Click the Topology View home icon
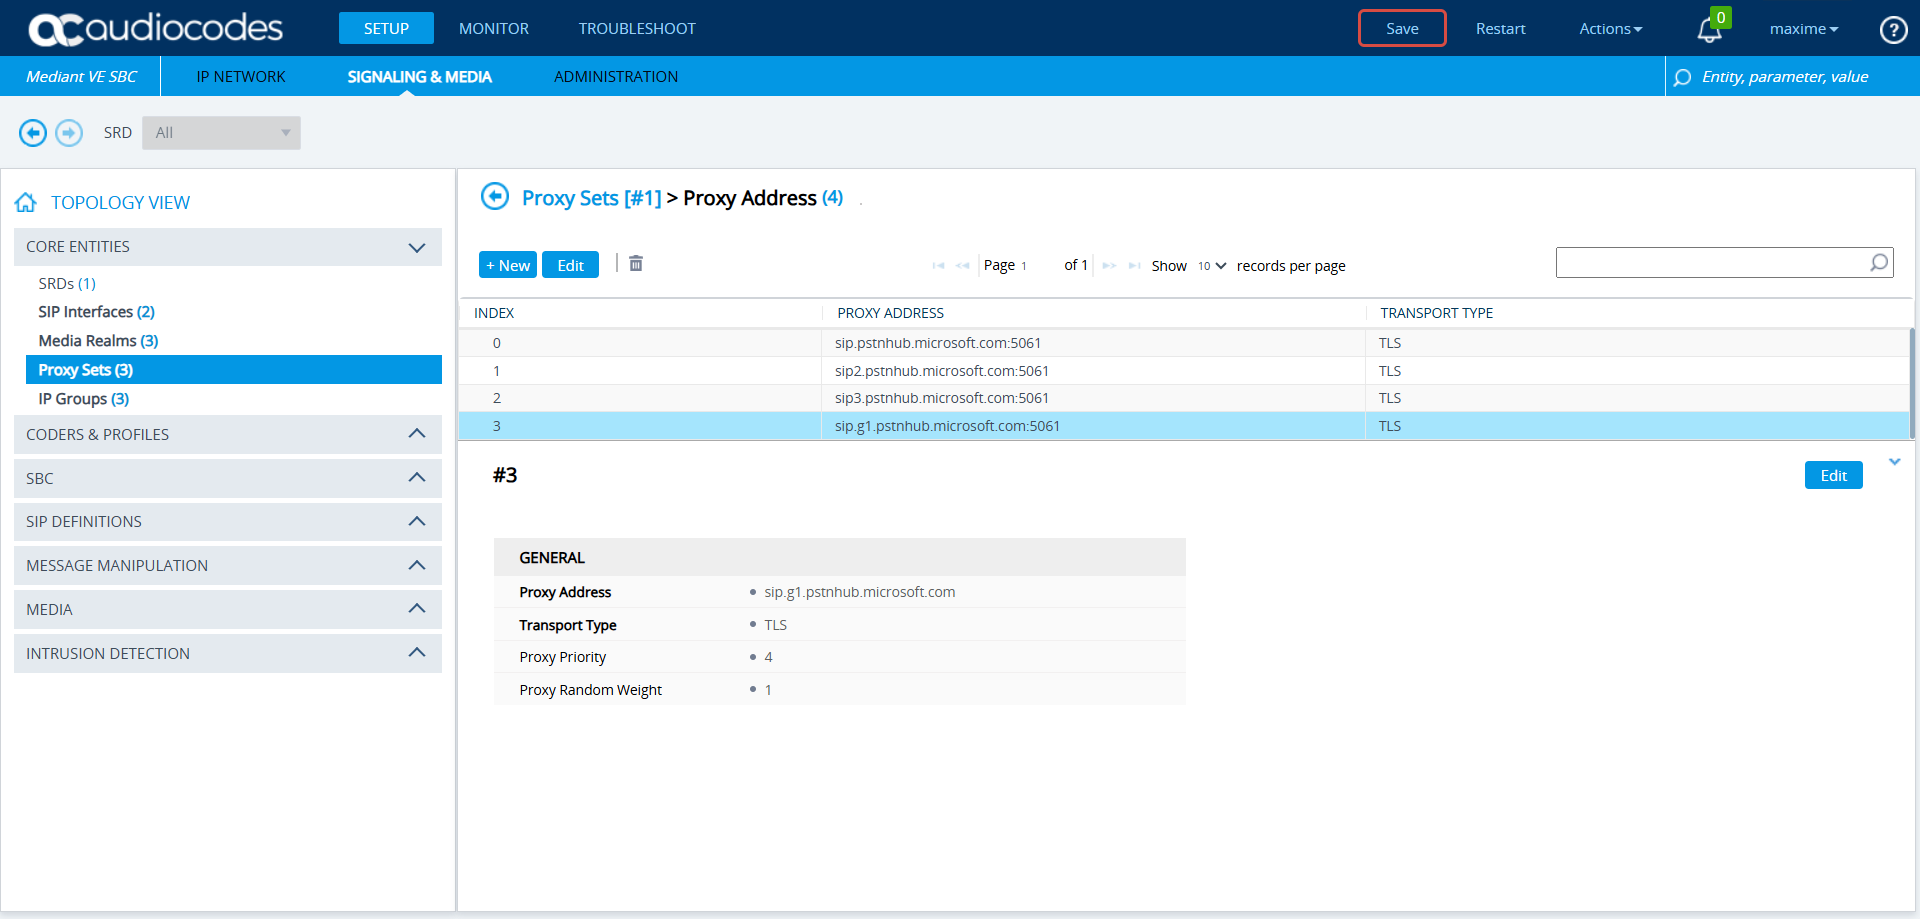 point(26,203)
